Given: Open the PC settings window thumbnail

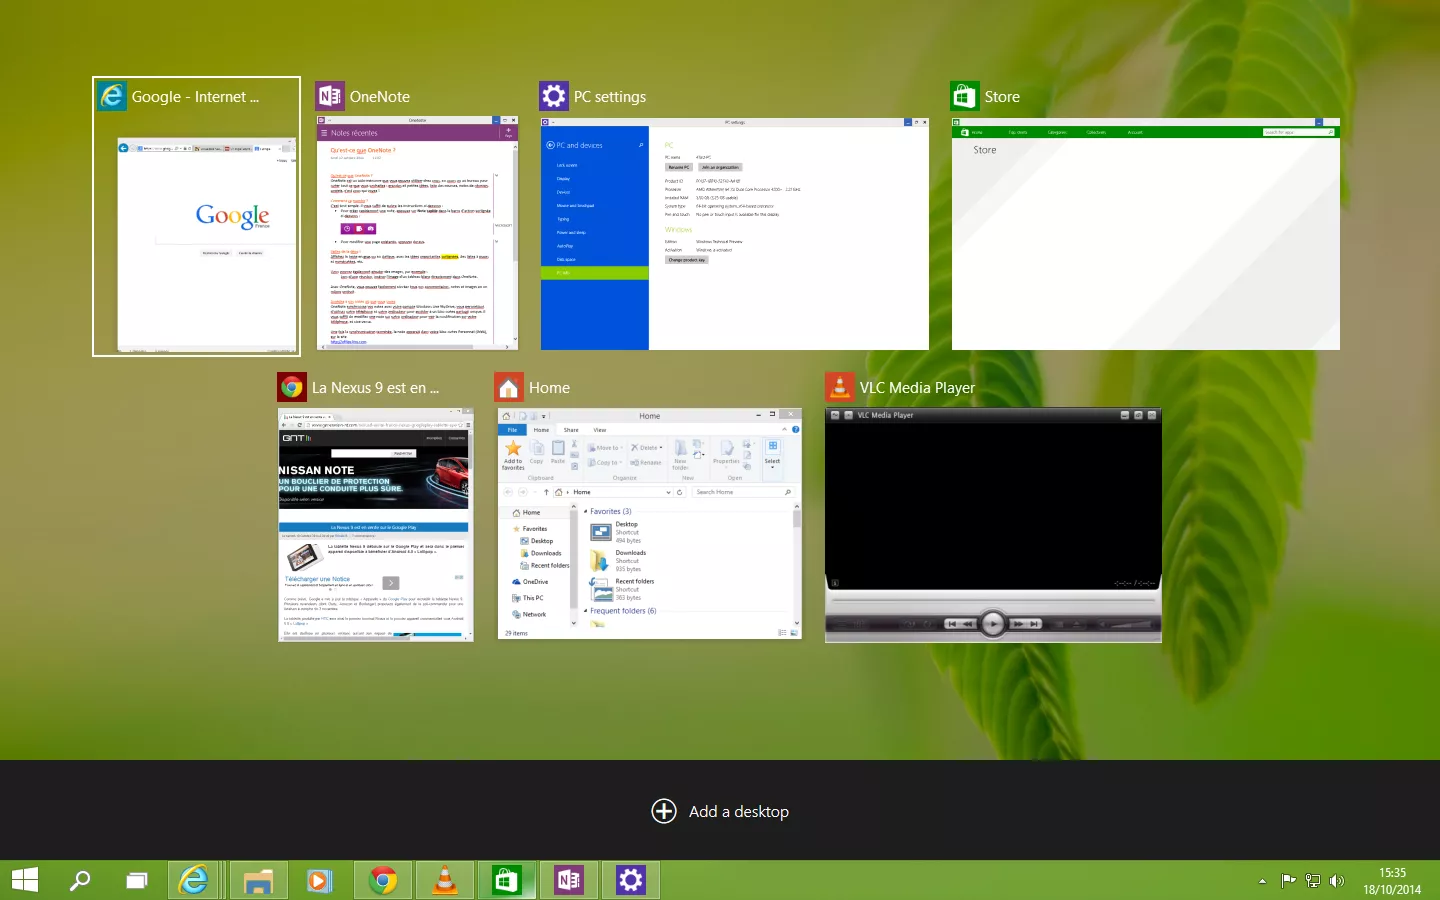Looking at the screenshot, I should [x=735, y=232].
